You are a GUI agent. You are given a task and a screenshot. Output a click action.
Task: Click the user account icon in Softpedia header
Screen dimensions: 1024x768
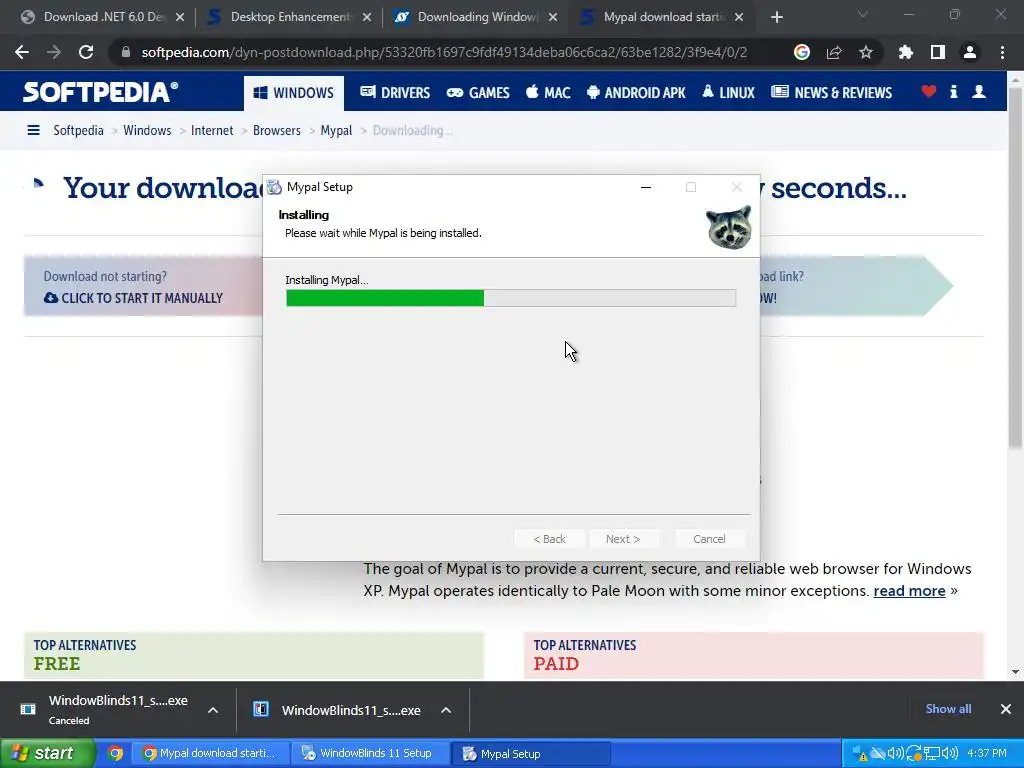click(x=979, y=92)
